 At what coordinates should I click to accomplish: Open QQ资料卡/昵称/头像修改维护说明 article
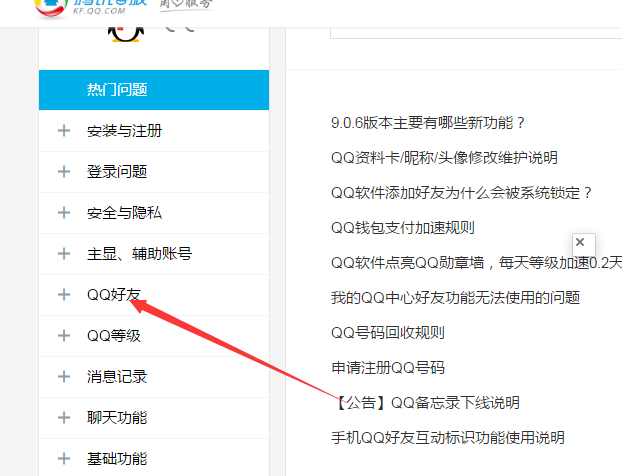444,158
